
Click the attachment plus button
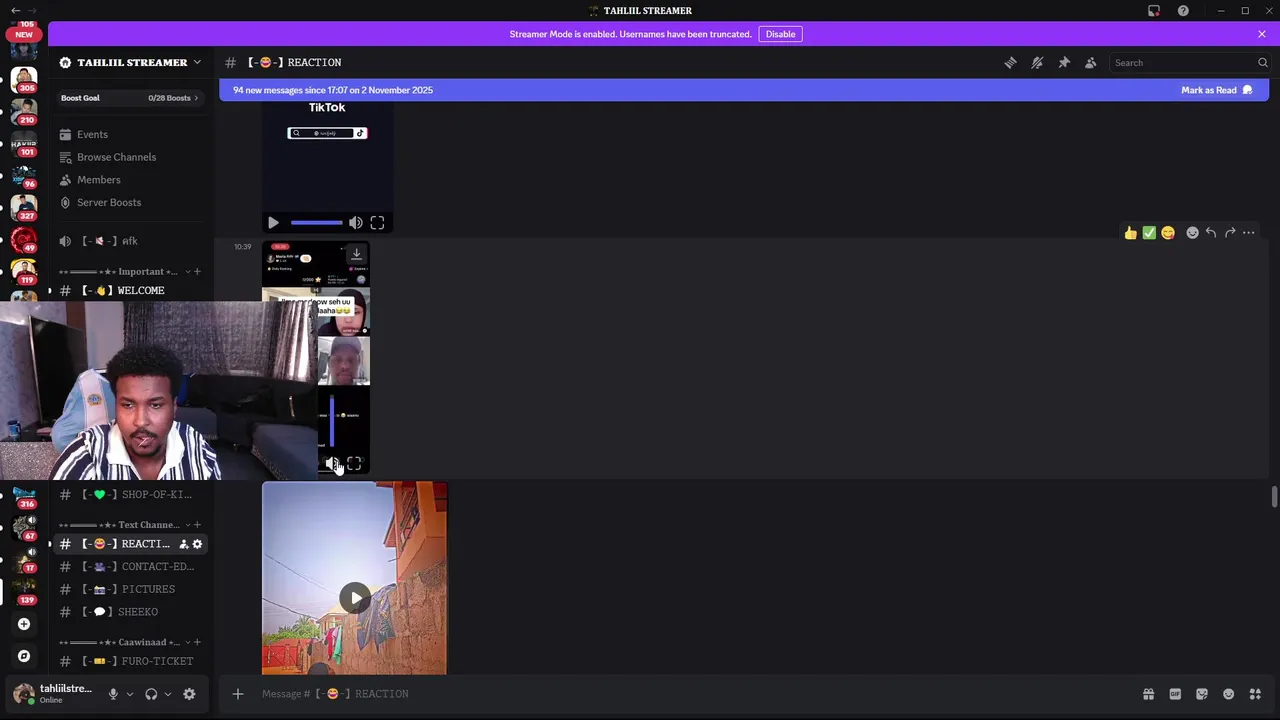(x=238, y=694)
